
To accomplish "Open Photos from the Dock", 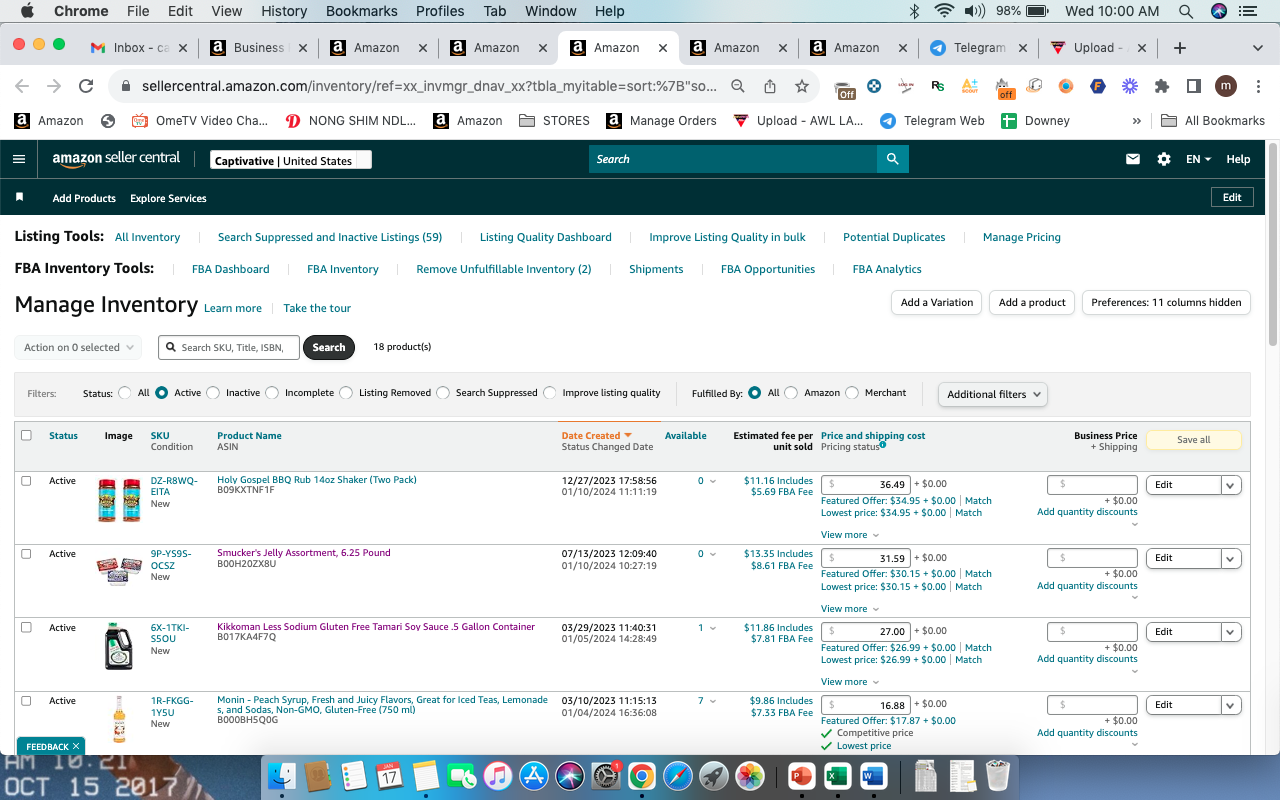I will click(x=749, y=775).
